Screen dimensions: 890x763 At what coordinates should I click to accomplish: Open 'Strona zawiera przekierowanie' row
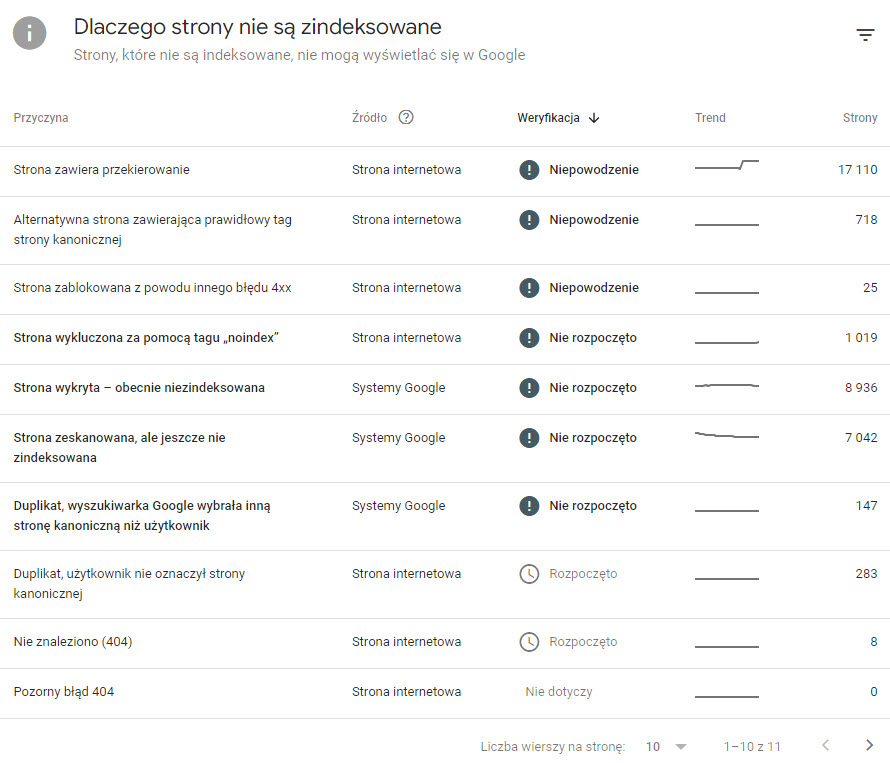(x=101, y=170)
